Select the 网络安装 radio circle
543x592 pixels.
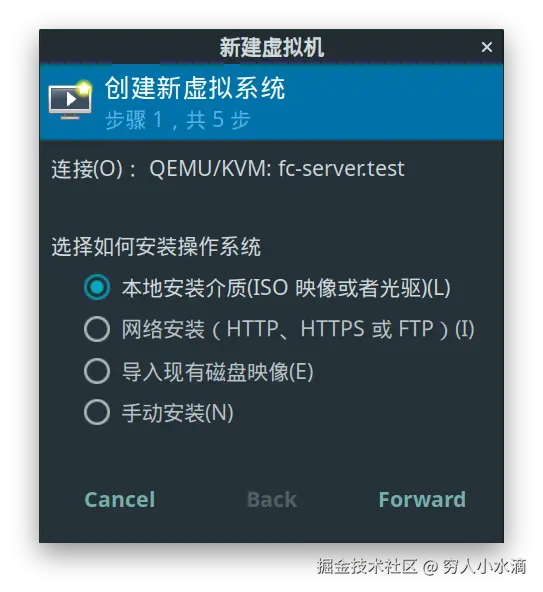(97, 329)
